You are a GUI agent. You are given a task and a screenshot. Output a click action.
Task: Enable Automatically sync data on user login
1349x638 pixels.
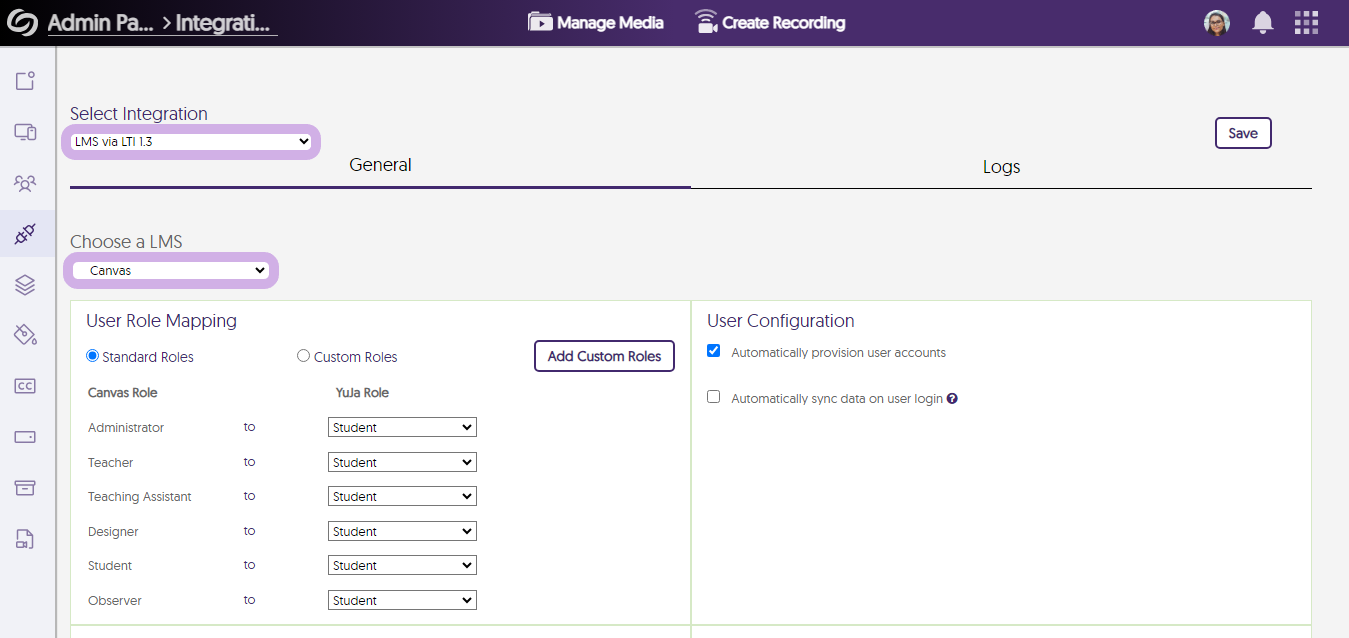[714, 397]
